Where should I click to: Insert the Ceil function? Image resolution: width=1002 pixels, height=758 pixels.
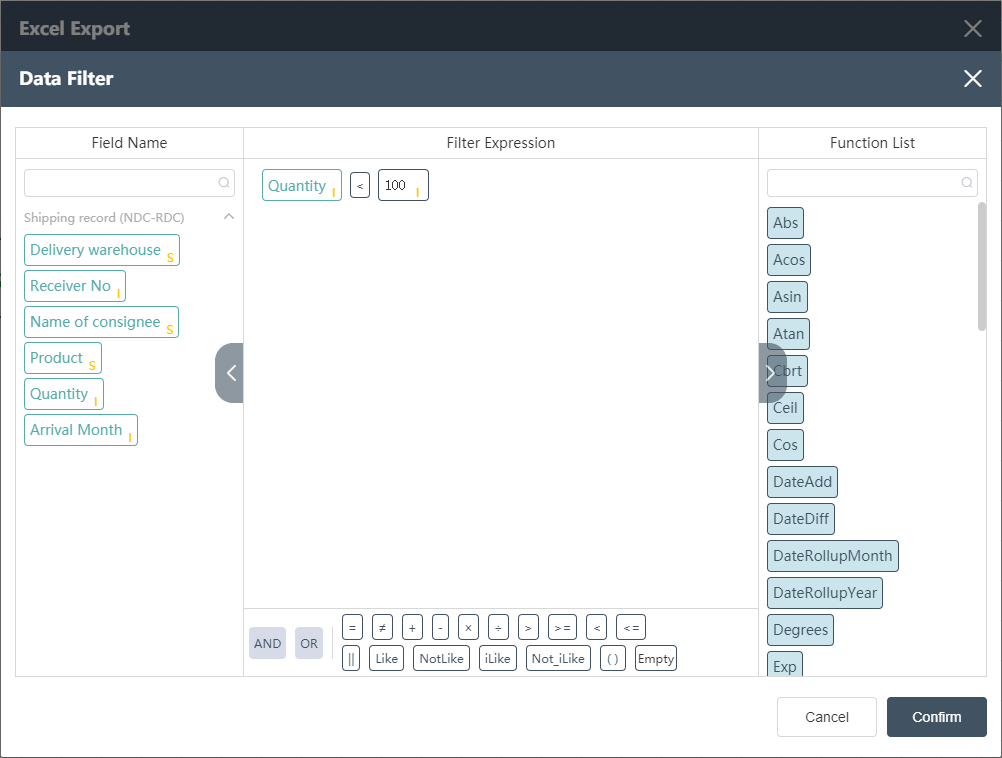pos(785,408)
